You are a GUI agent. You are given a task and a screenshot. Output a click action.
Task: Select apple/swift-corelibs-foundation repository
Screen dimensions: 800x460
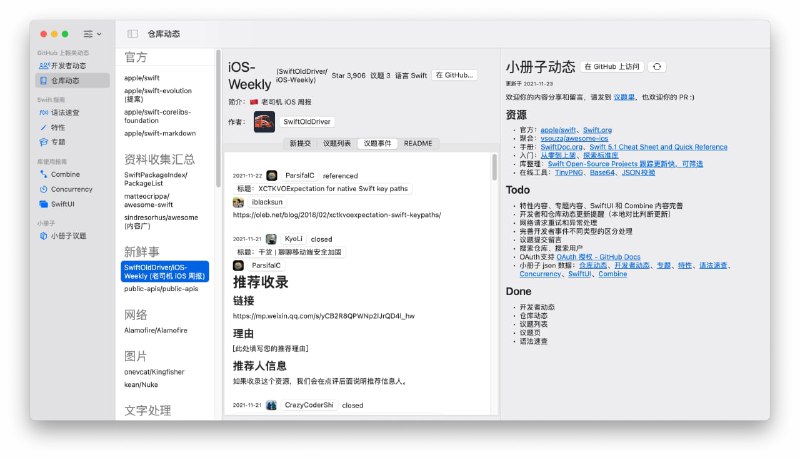click(x=157, y=116)
